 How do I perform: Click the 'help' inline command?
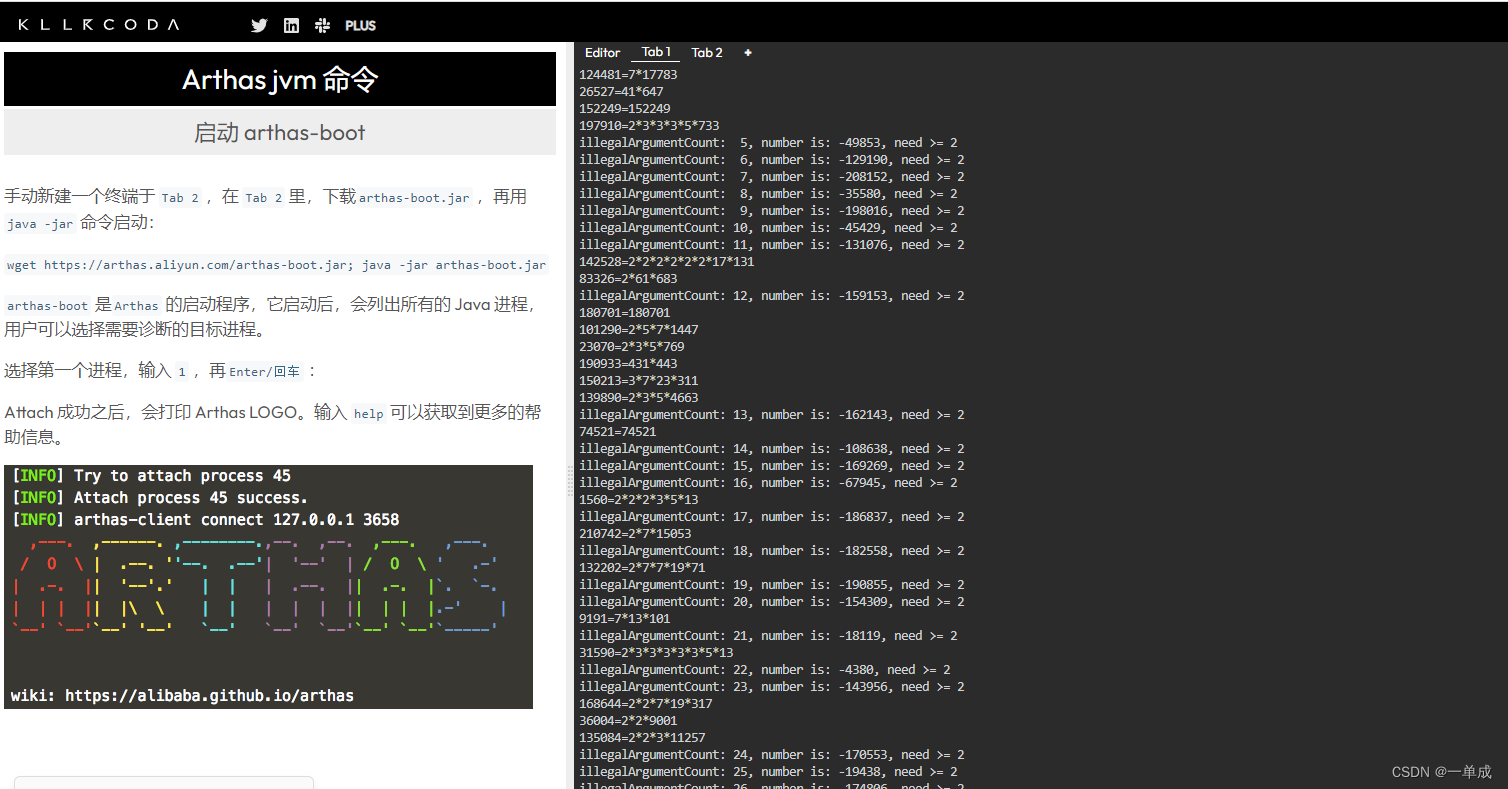[x=368, y=413]
